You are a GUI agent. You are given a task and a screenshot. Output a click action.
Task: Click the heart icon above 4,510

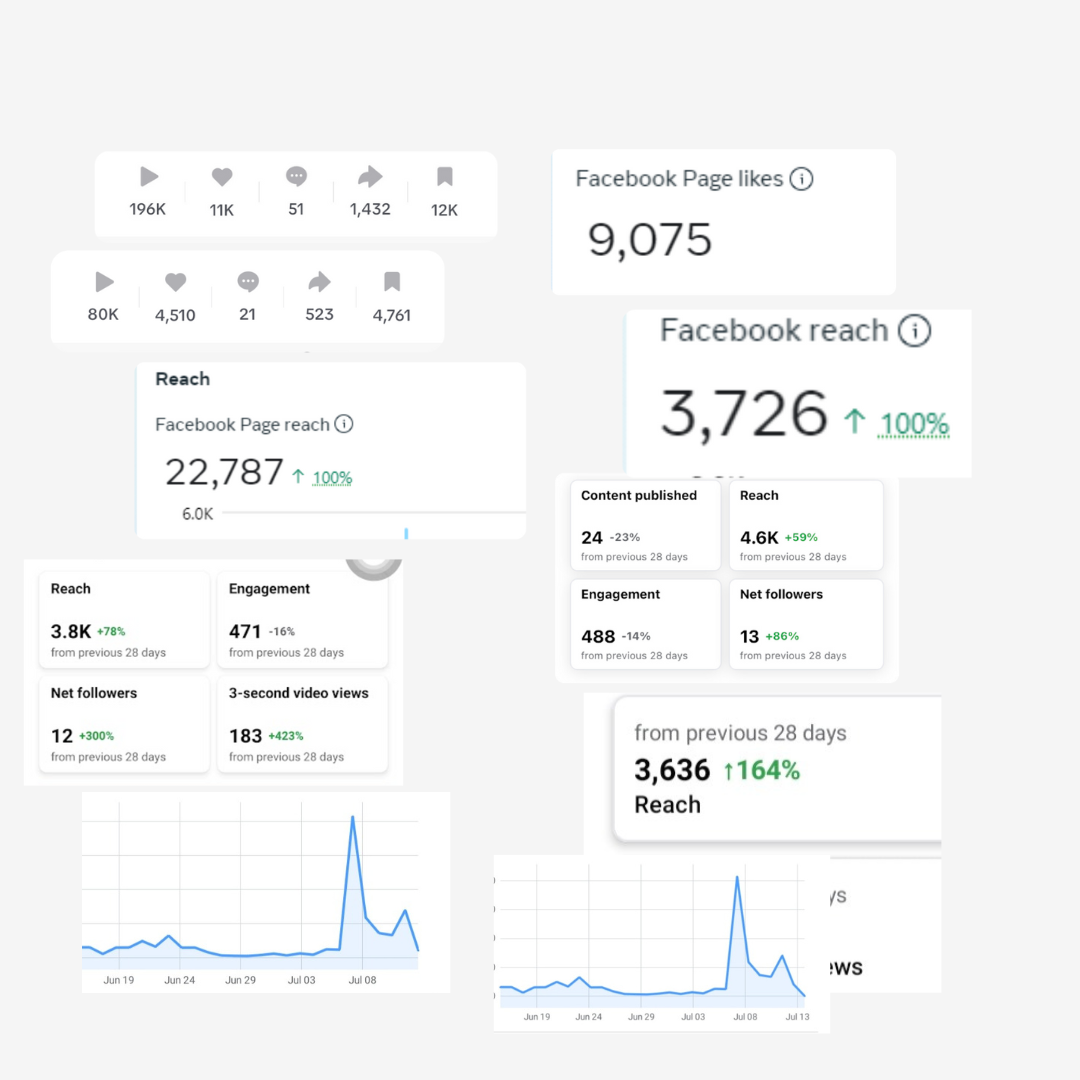176,282
